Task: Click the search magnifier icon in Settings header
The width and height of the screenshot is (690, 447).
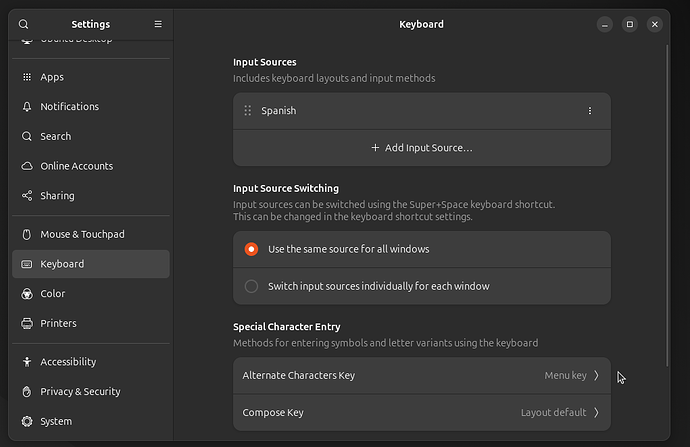Action: tap(24, 24)
